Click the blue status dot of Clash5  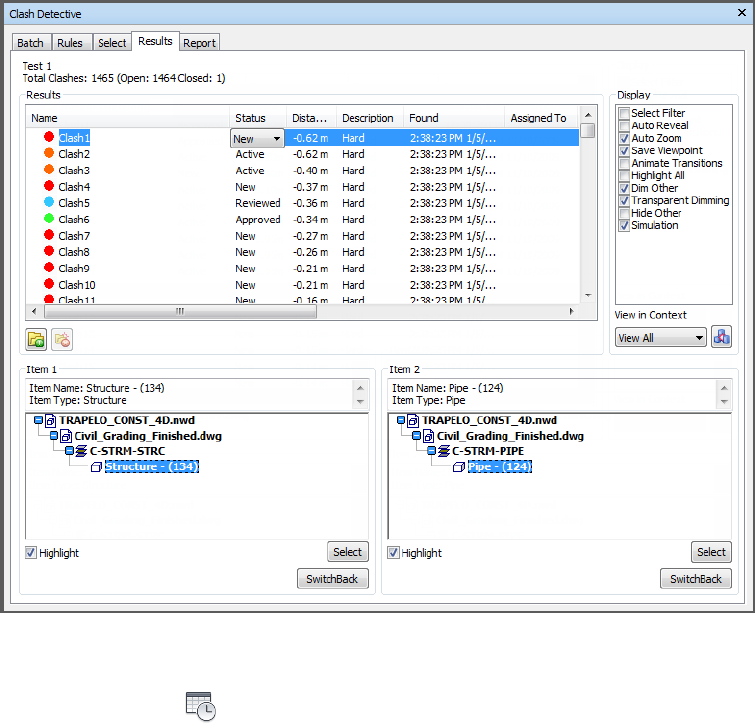[x=49, y=202]
